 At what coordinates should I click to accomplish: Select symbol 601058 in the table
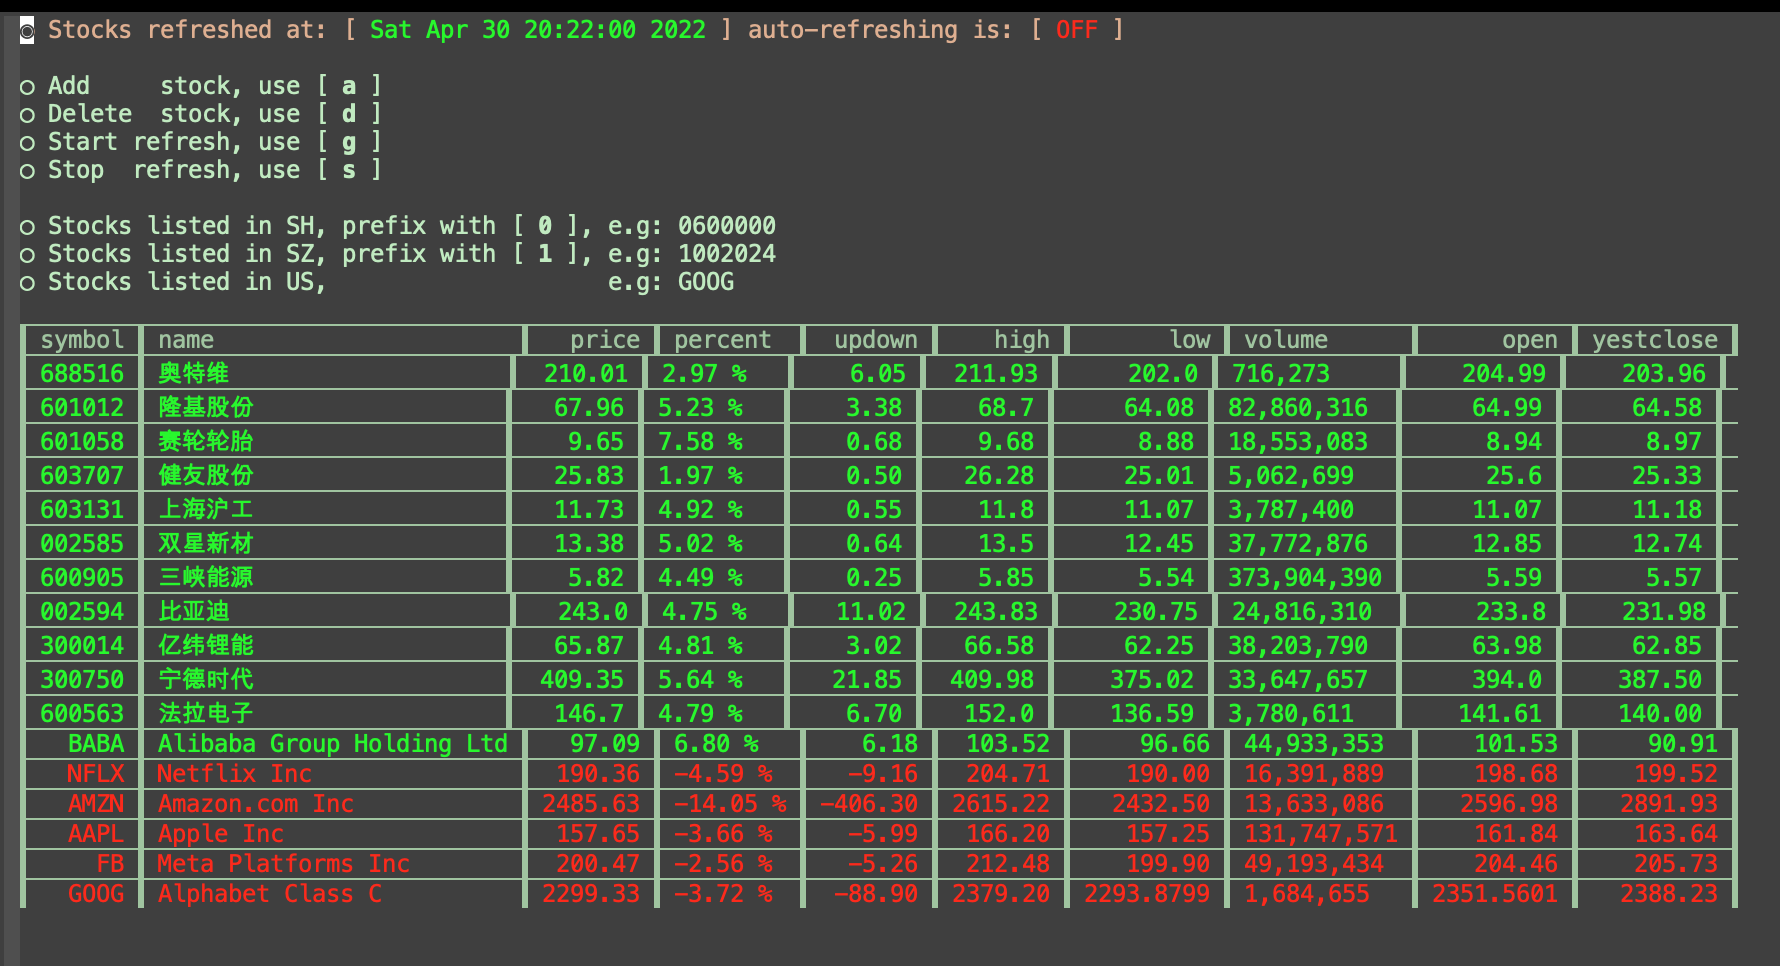[x=82, y=442]
